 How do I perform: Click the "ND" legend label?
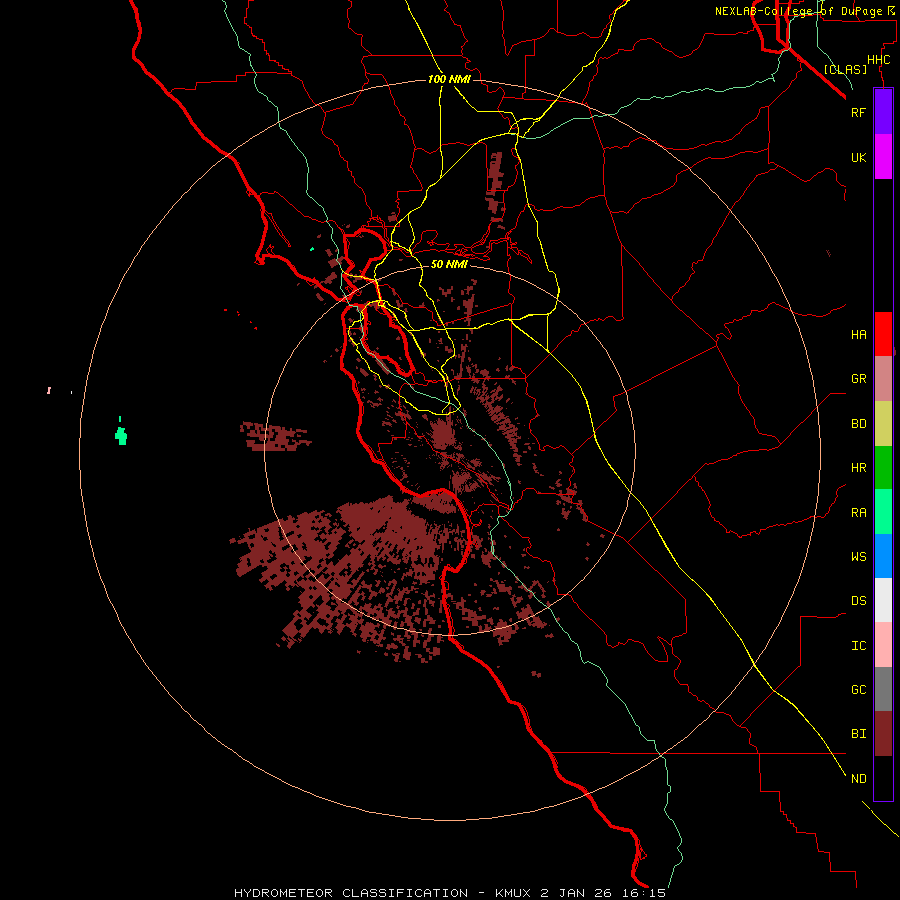(858, 778)
